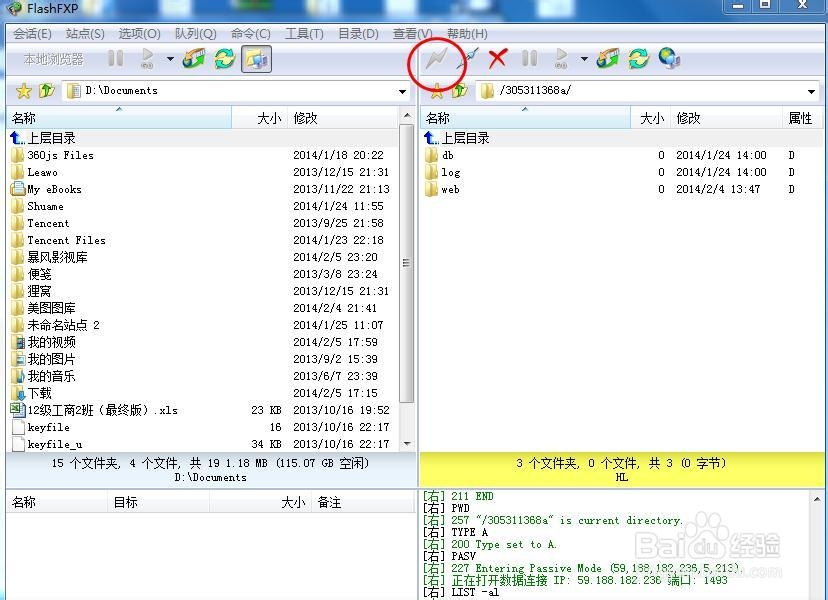Sort remote files by 修改 column header
The height and width of the screenshot is (600, 828).
726,118
